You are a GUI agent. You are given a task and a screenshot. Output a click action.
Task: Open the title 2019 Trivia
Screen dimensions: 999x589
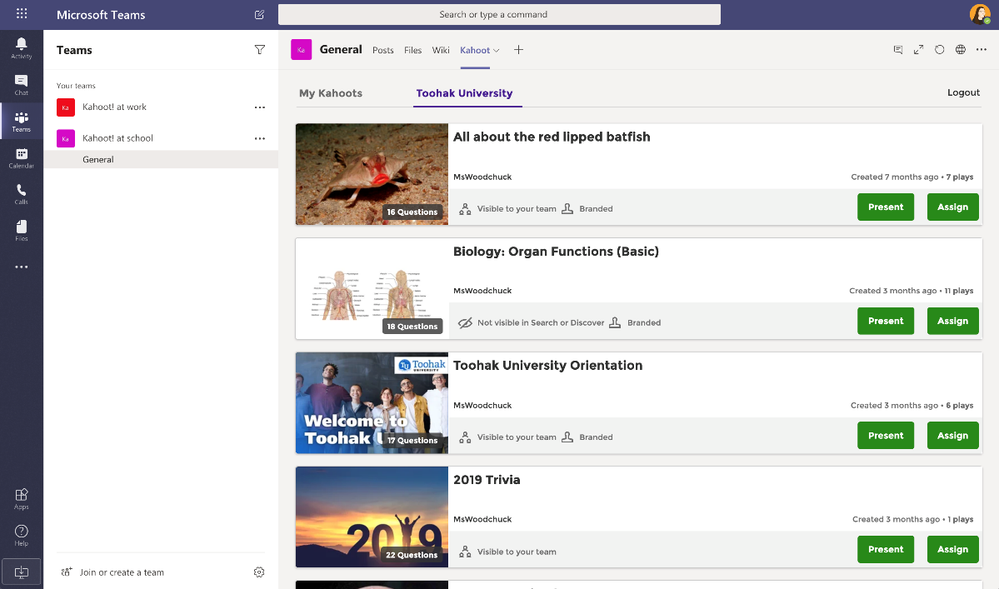click(x=487, y=480)
